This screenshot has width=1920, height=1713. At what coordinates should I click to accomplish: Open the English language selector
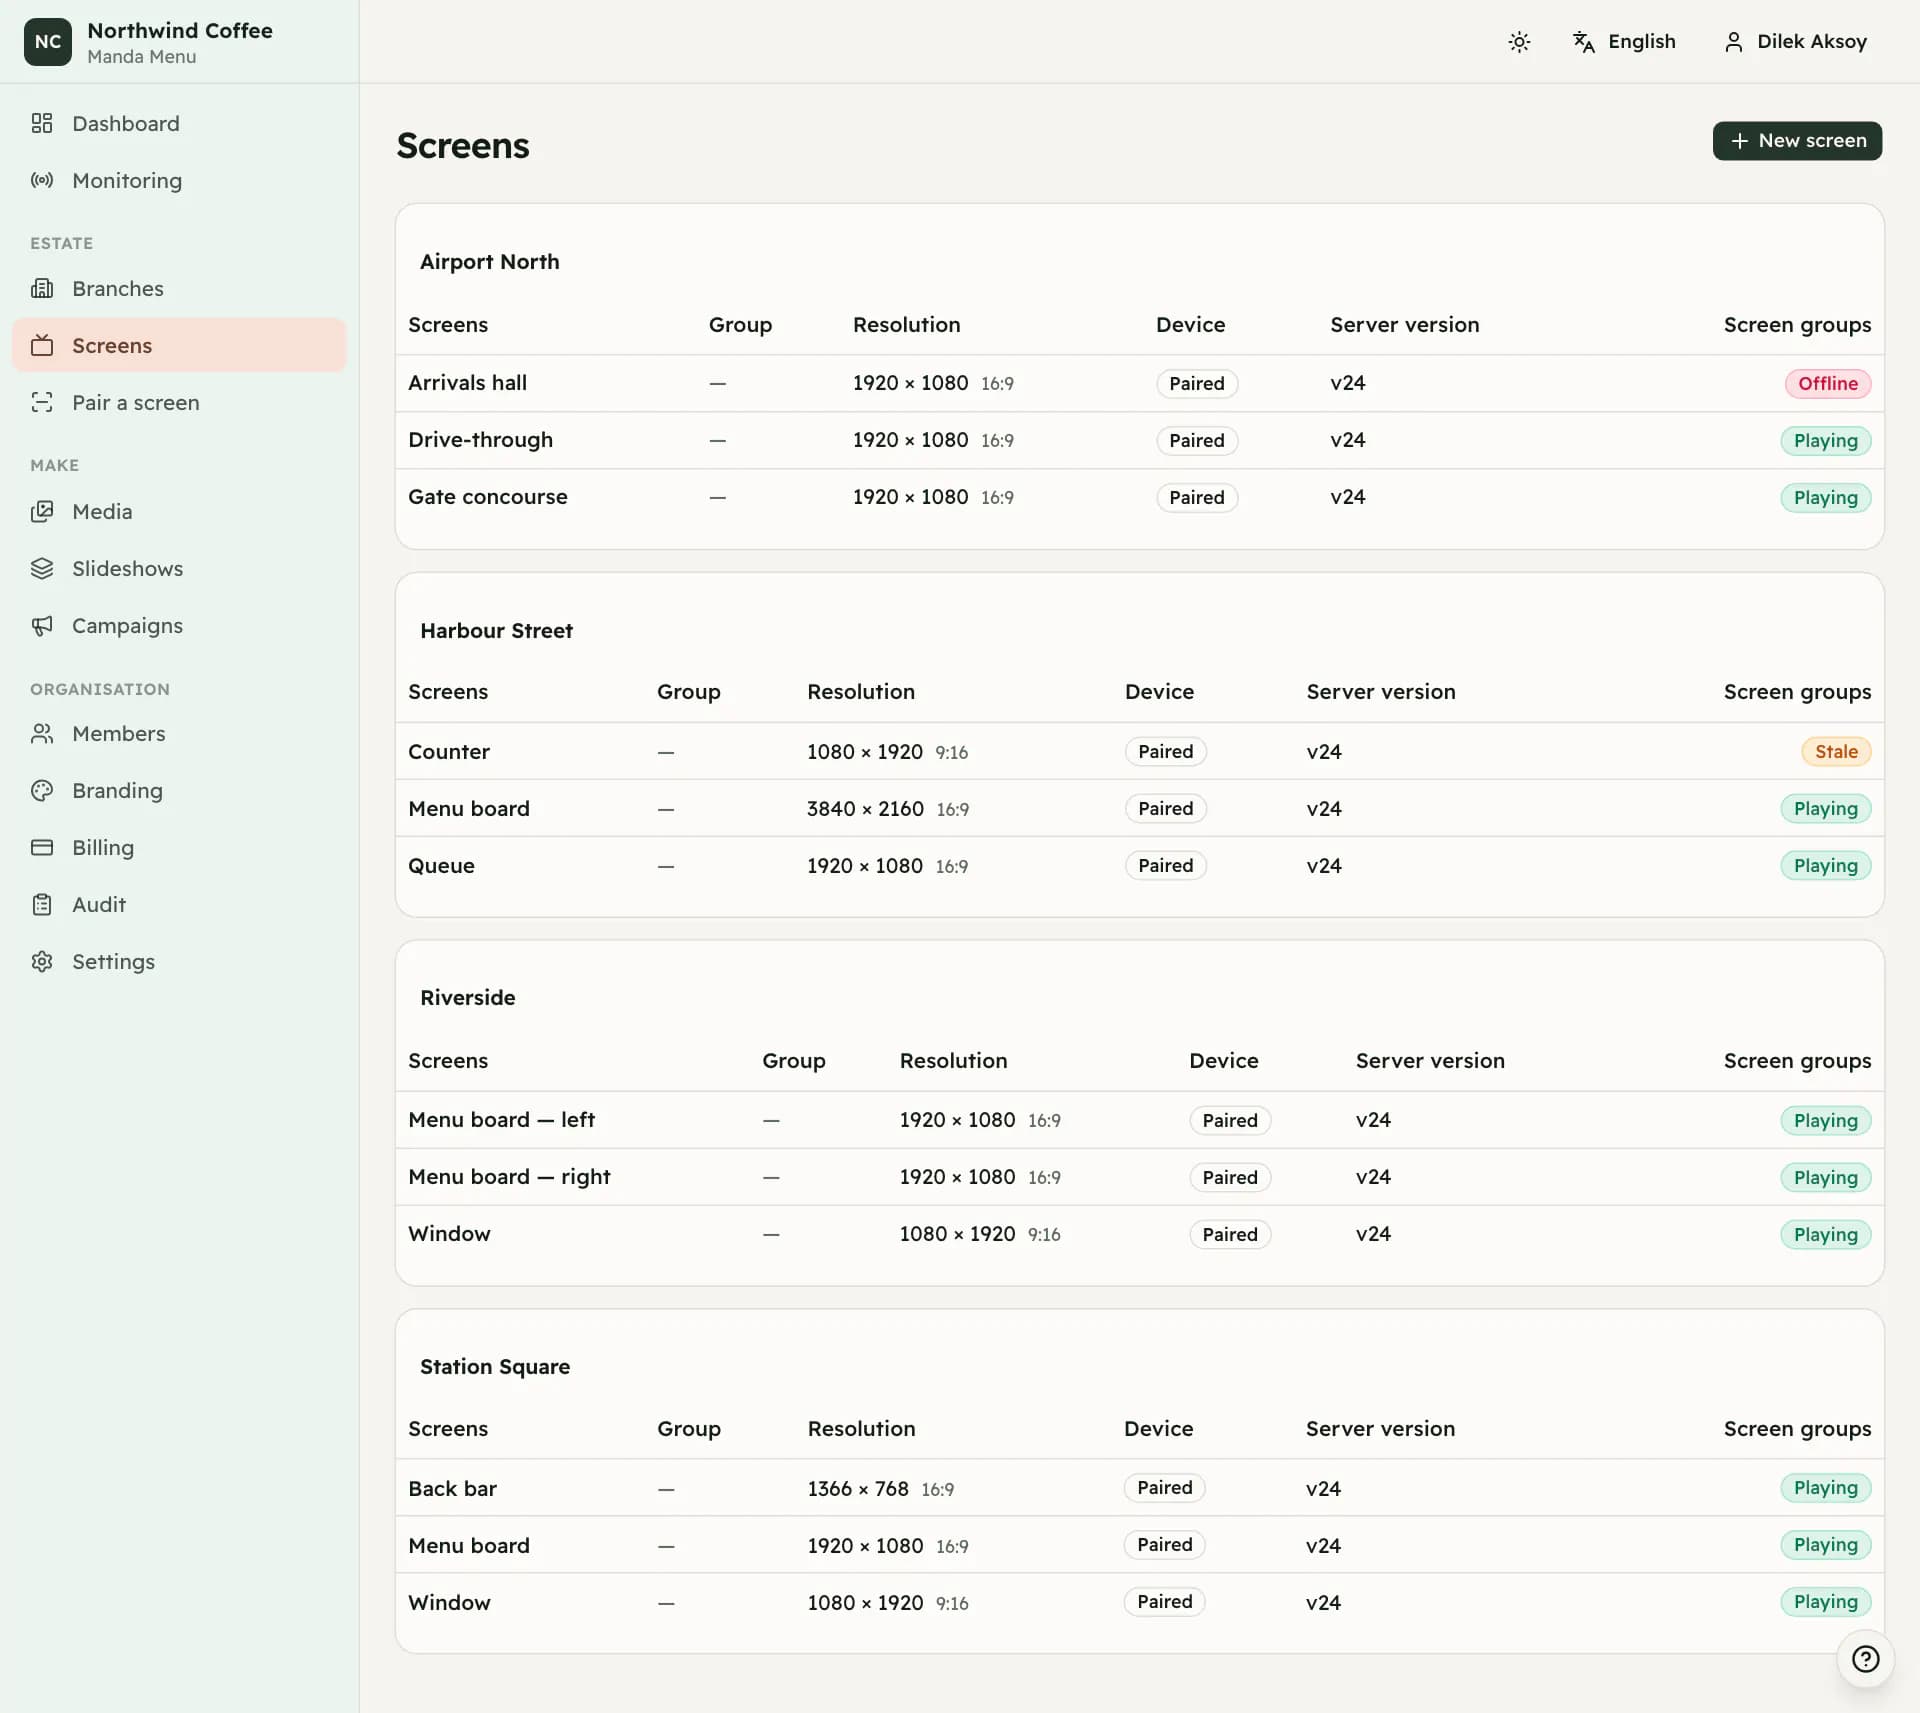(x=1624, y=42)
